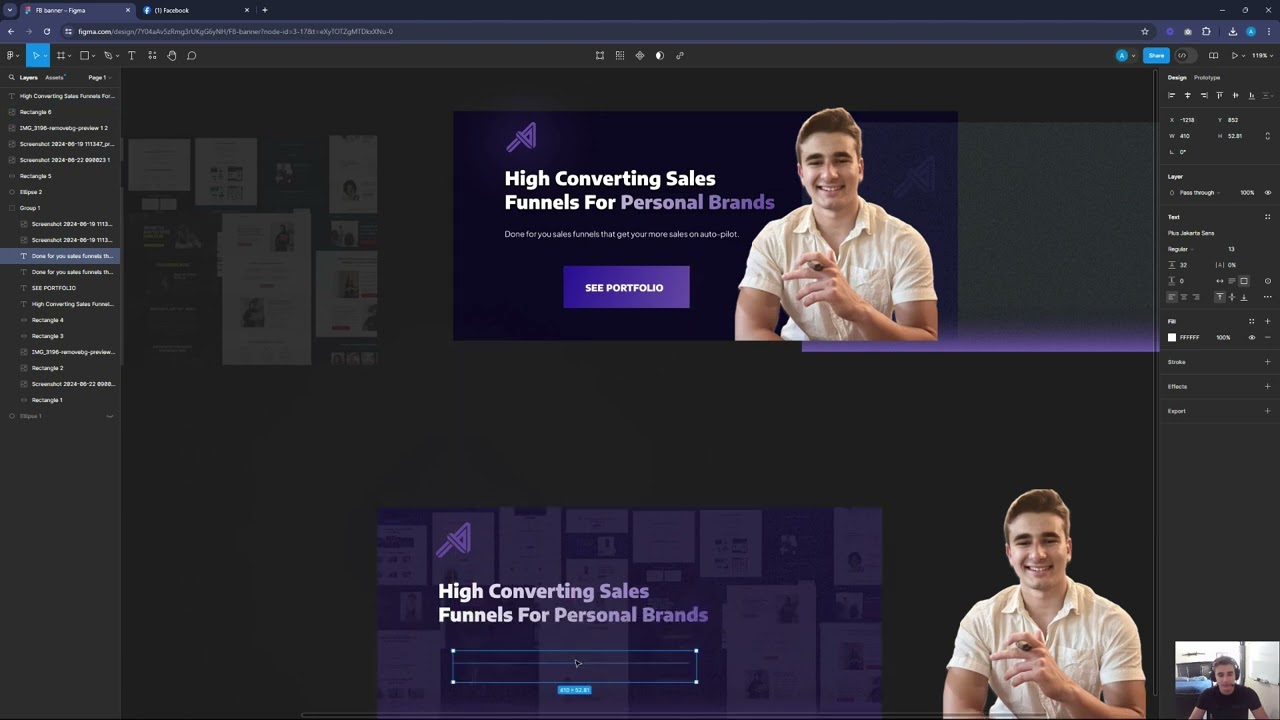1280x720 pixels.
Task: Open Present options dropdown arrow
Action: click(1243, 55)
